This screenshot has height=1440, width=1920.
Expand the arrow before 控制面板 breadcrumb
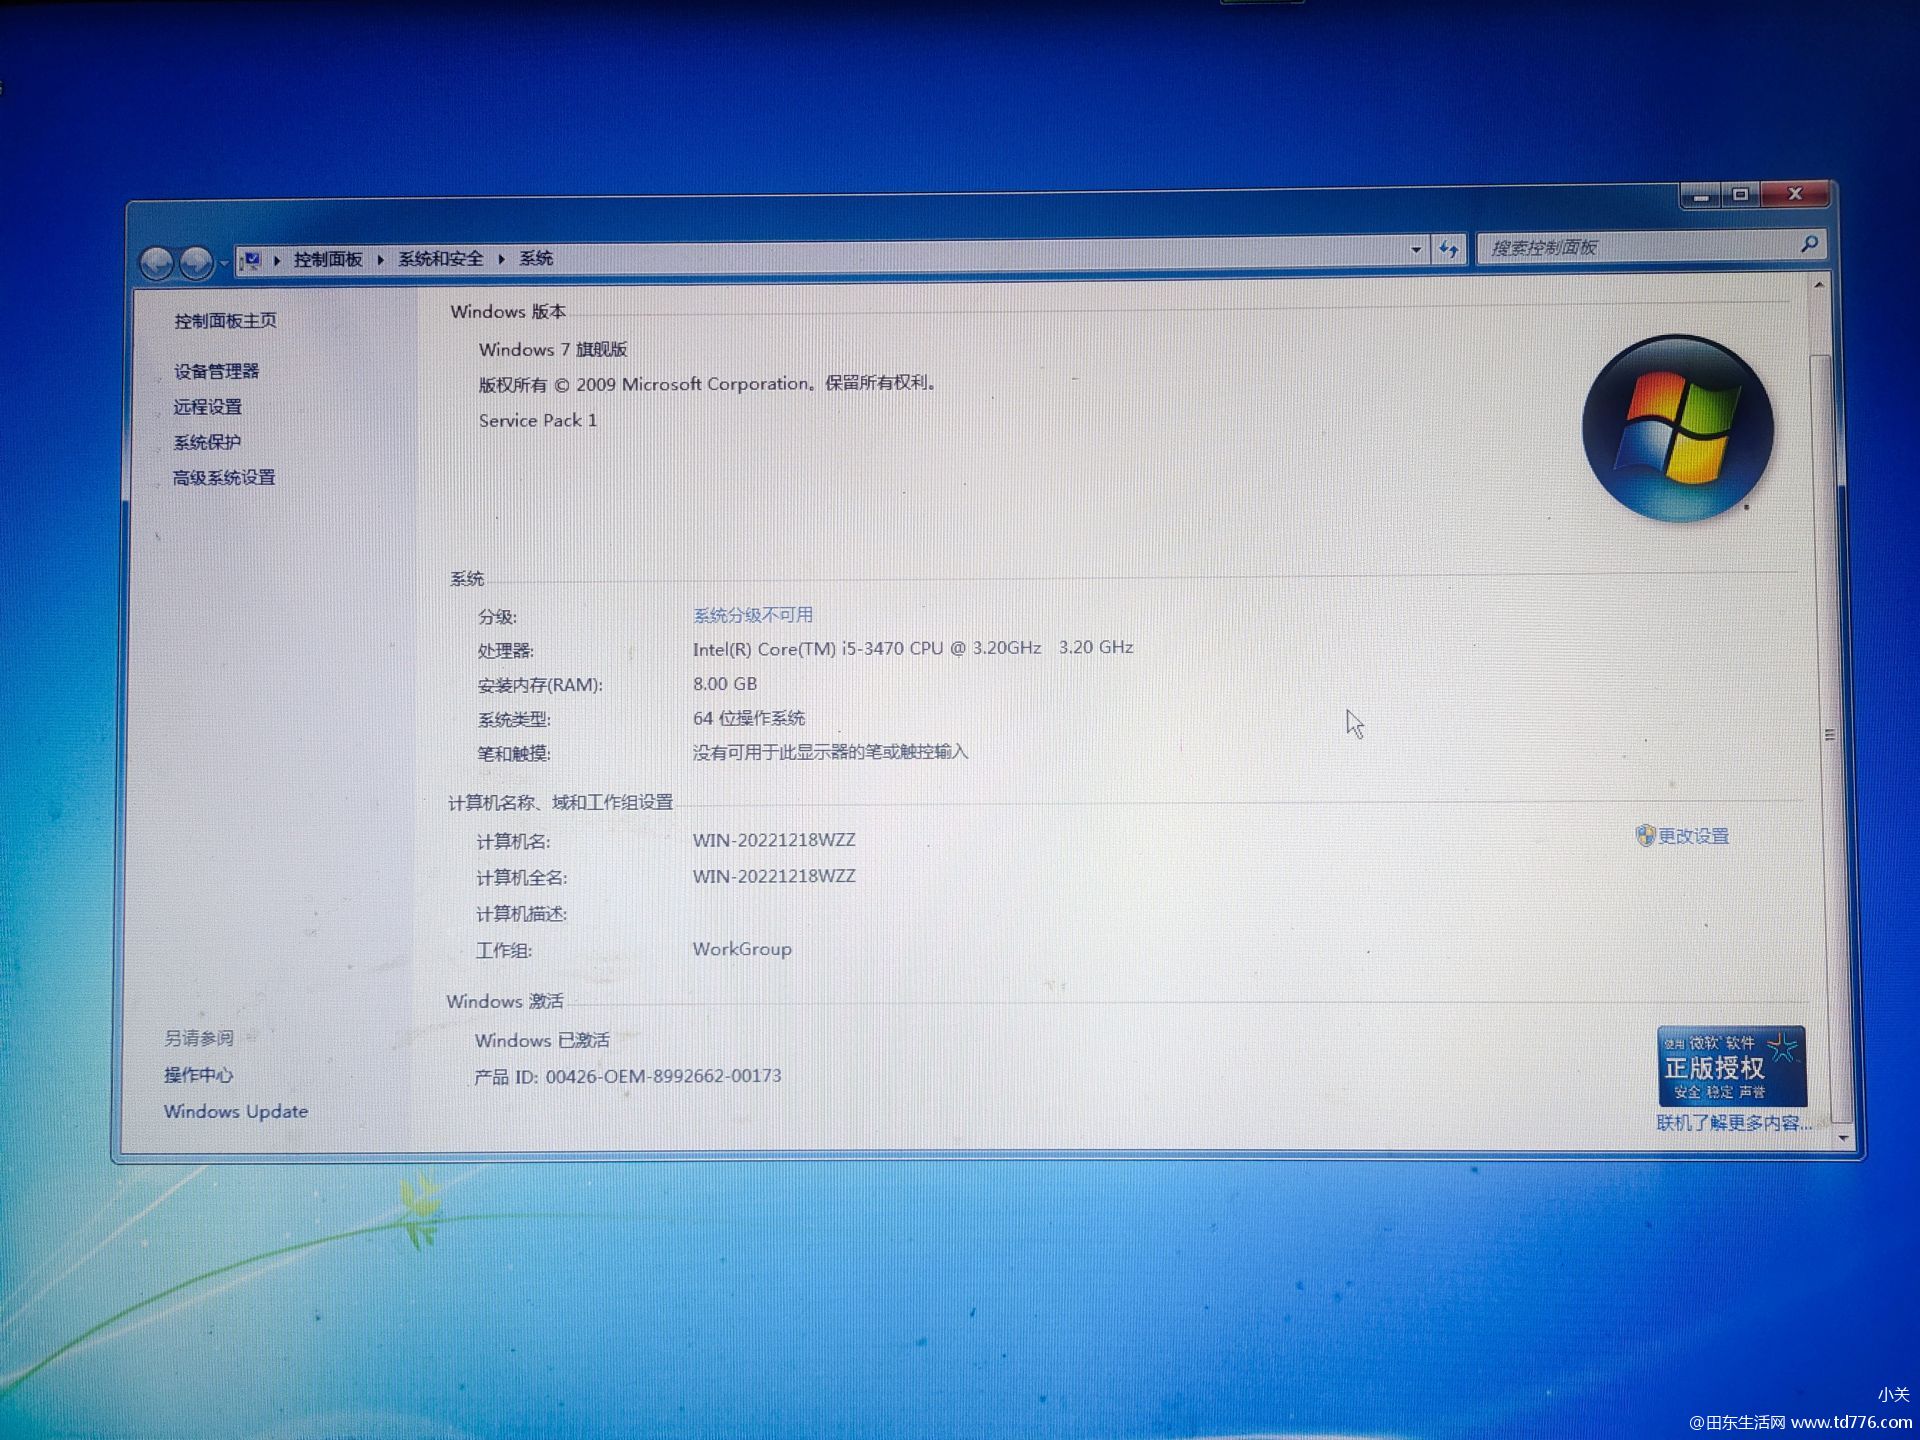click(277, 260)
